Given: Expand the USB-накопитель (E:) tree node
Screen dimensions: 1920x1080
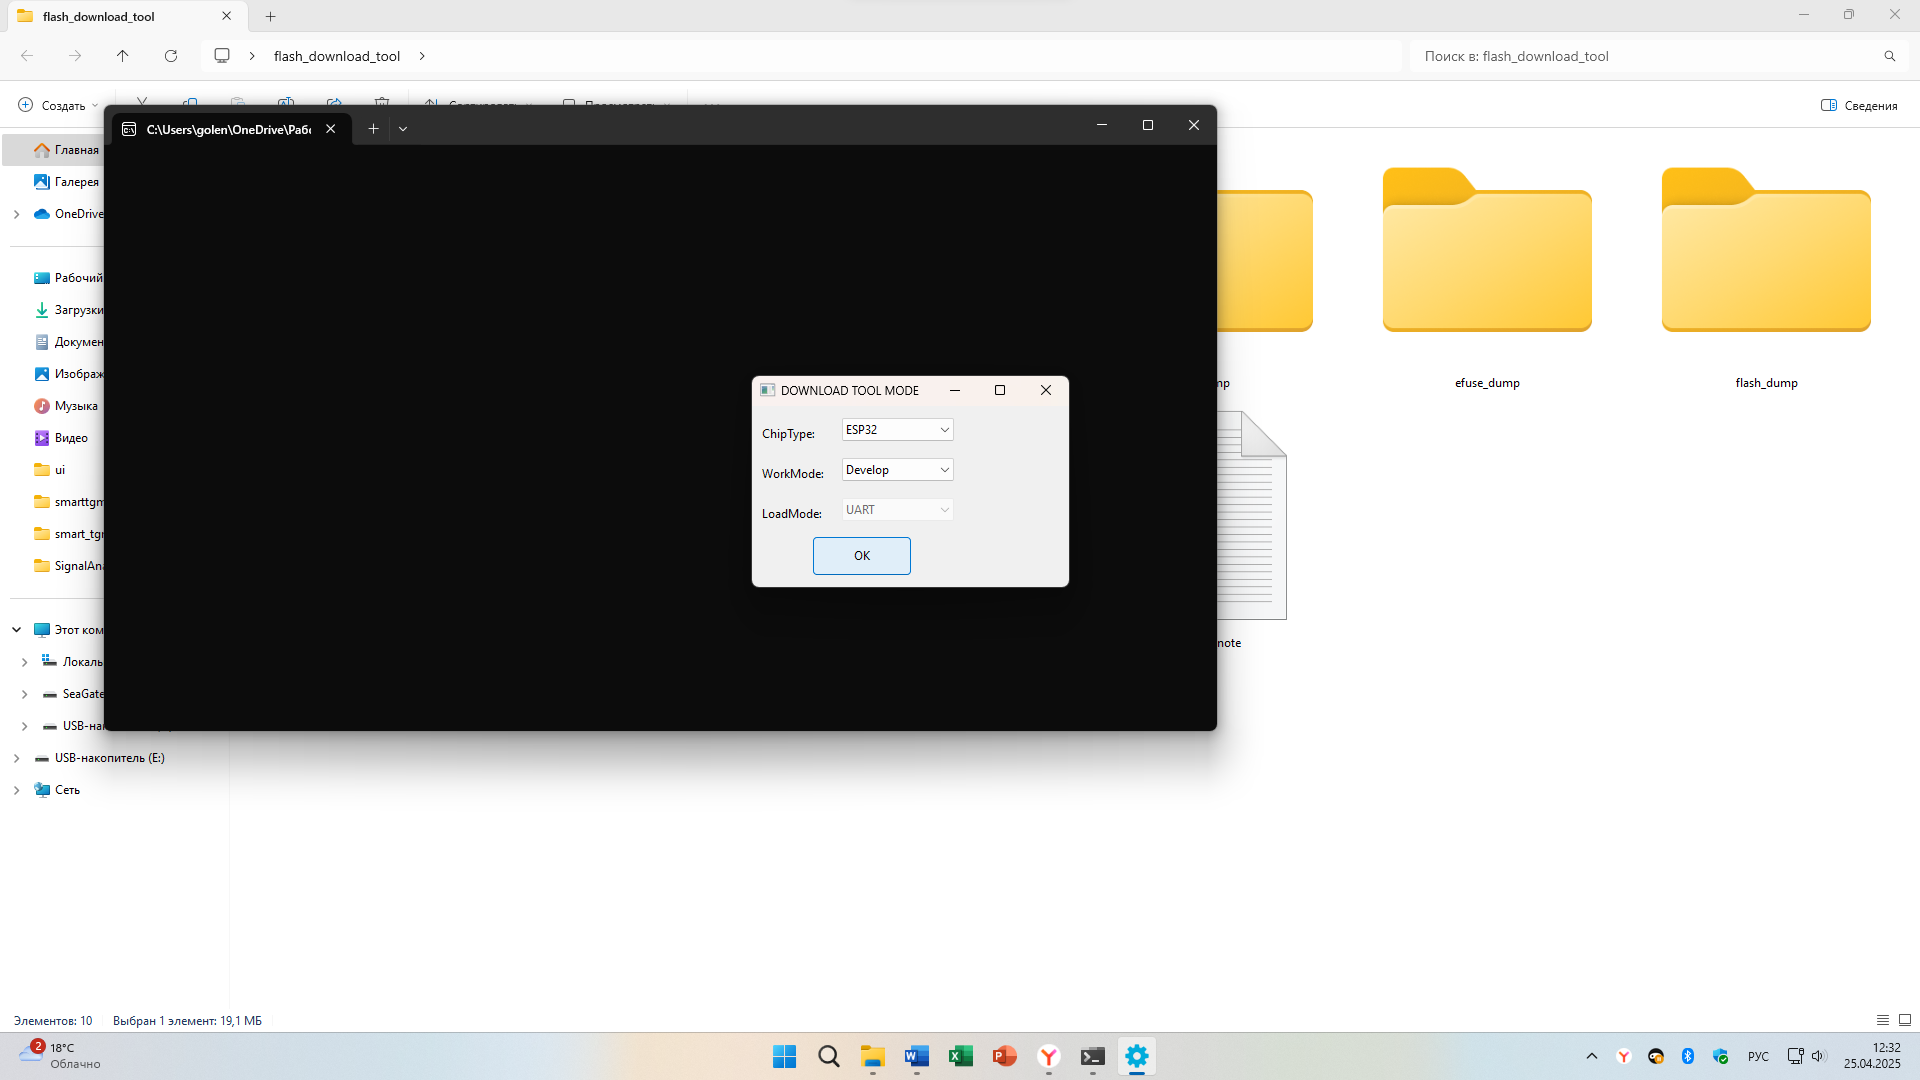Looking at the screenshot, I should click(16, 758).
